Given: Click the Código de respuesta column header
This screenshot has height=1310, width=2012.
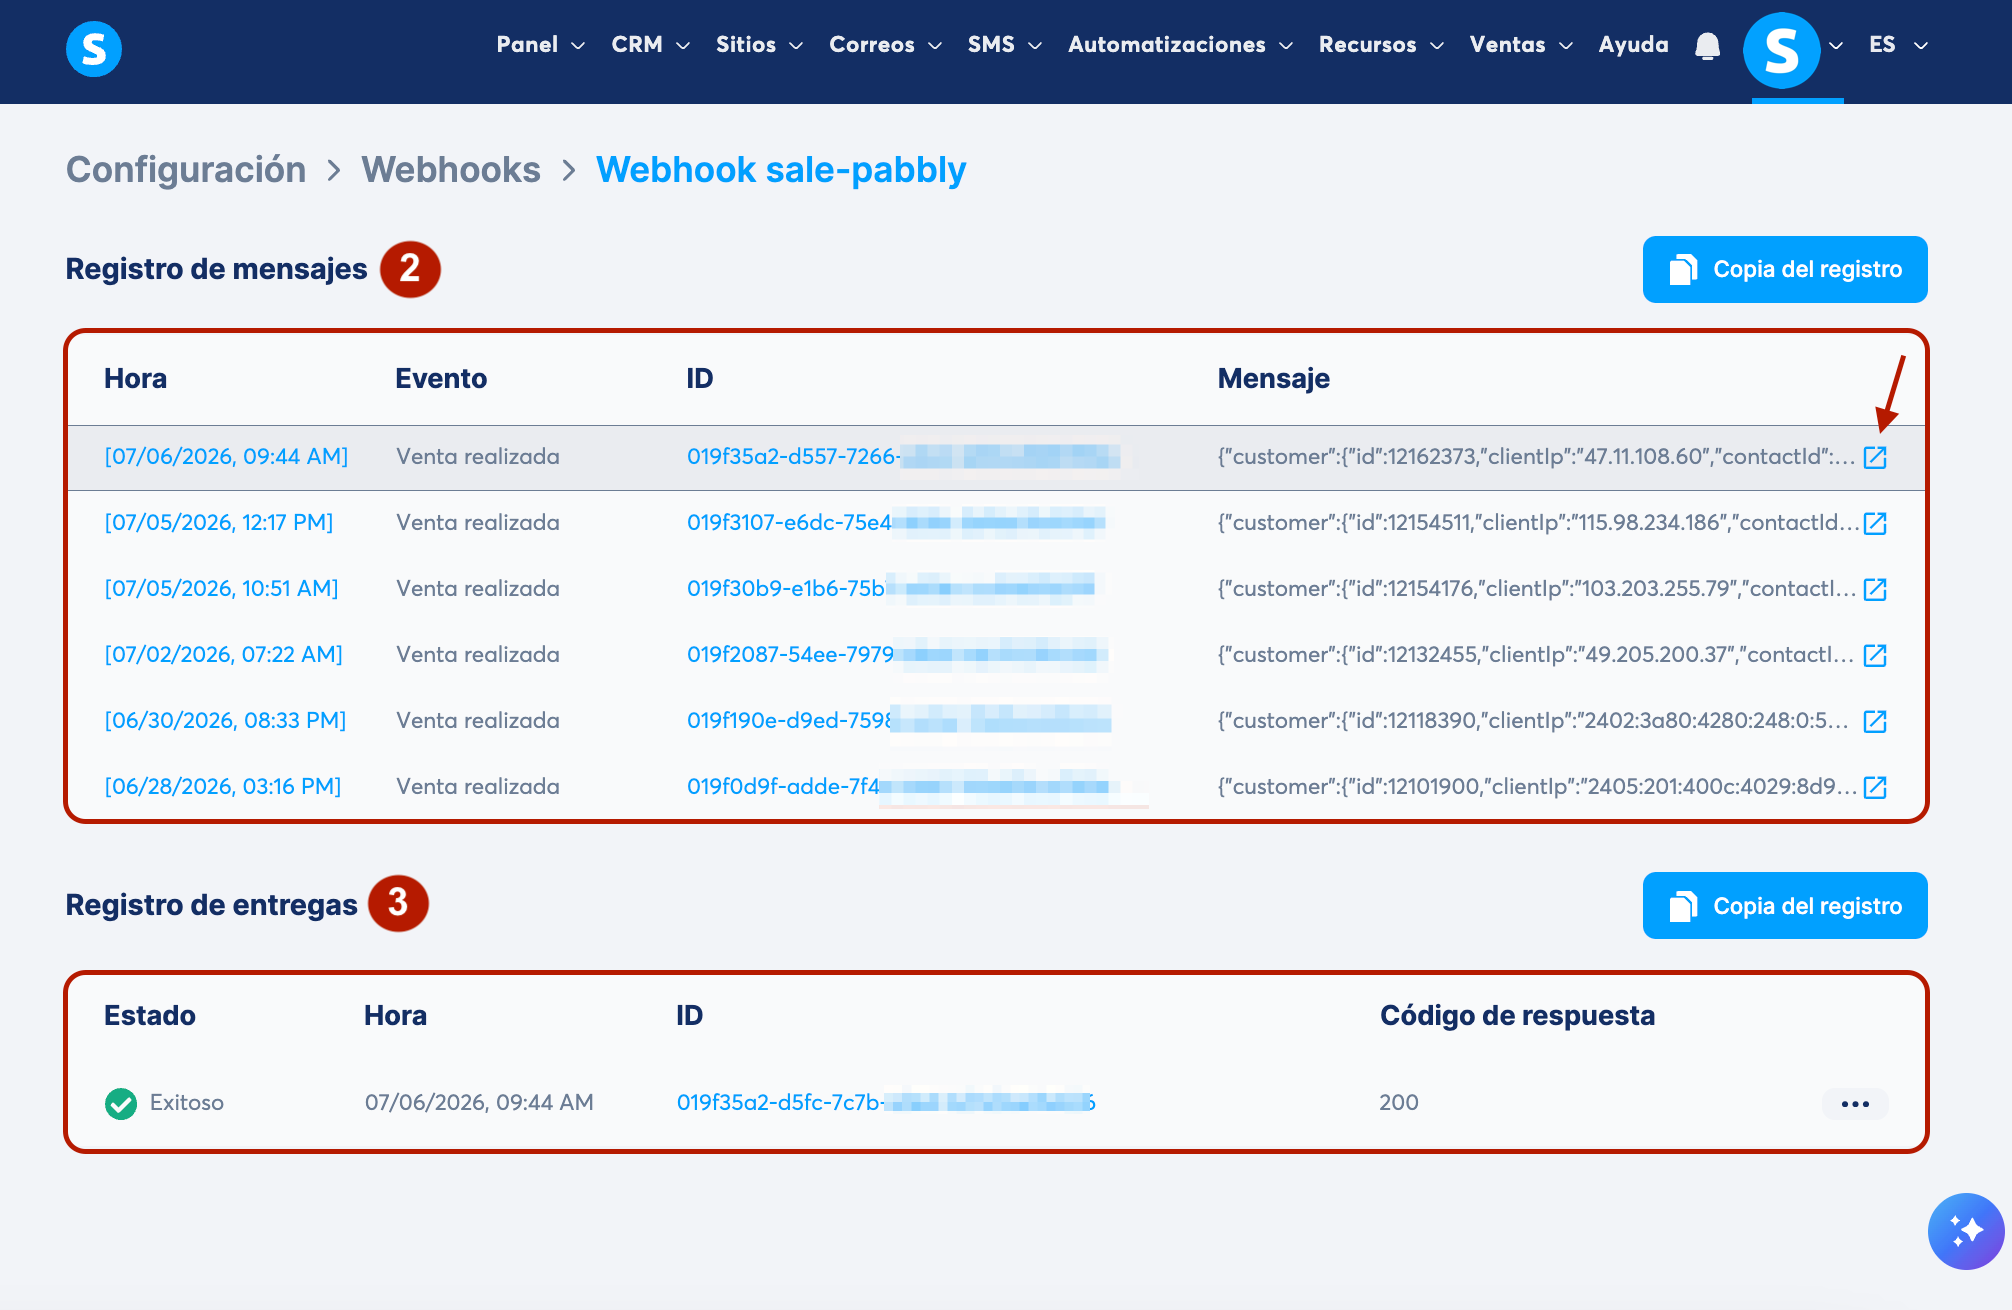Looking at the screenshot, I should (1517, 1016).
